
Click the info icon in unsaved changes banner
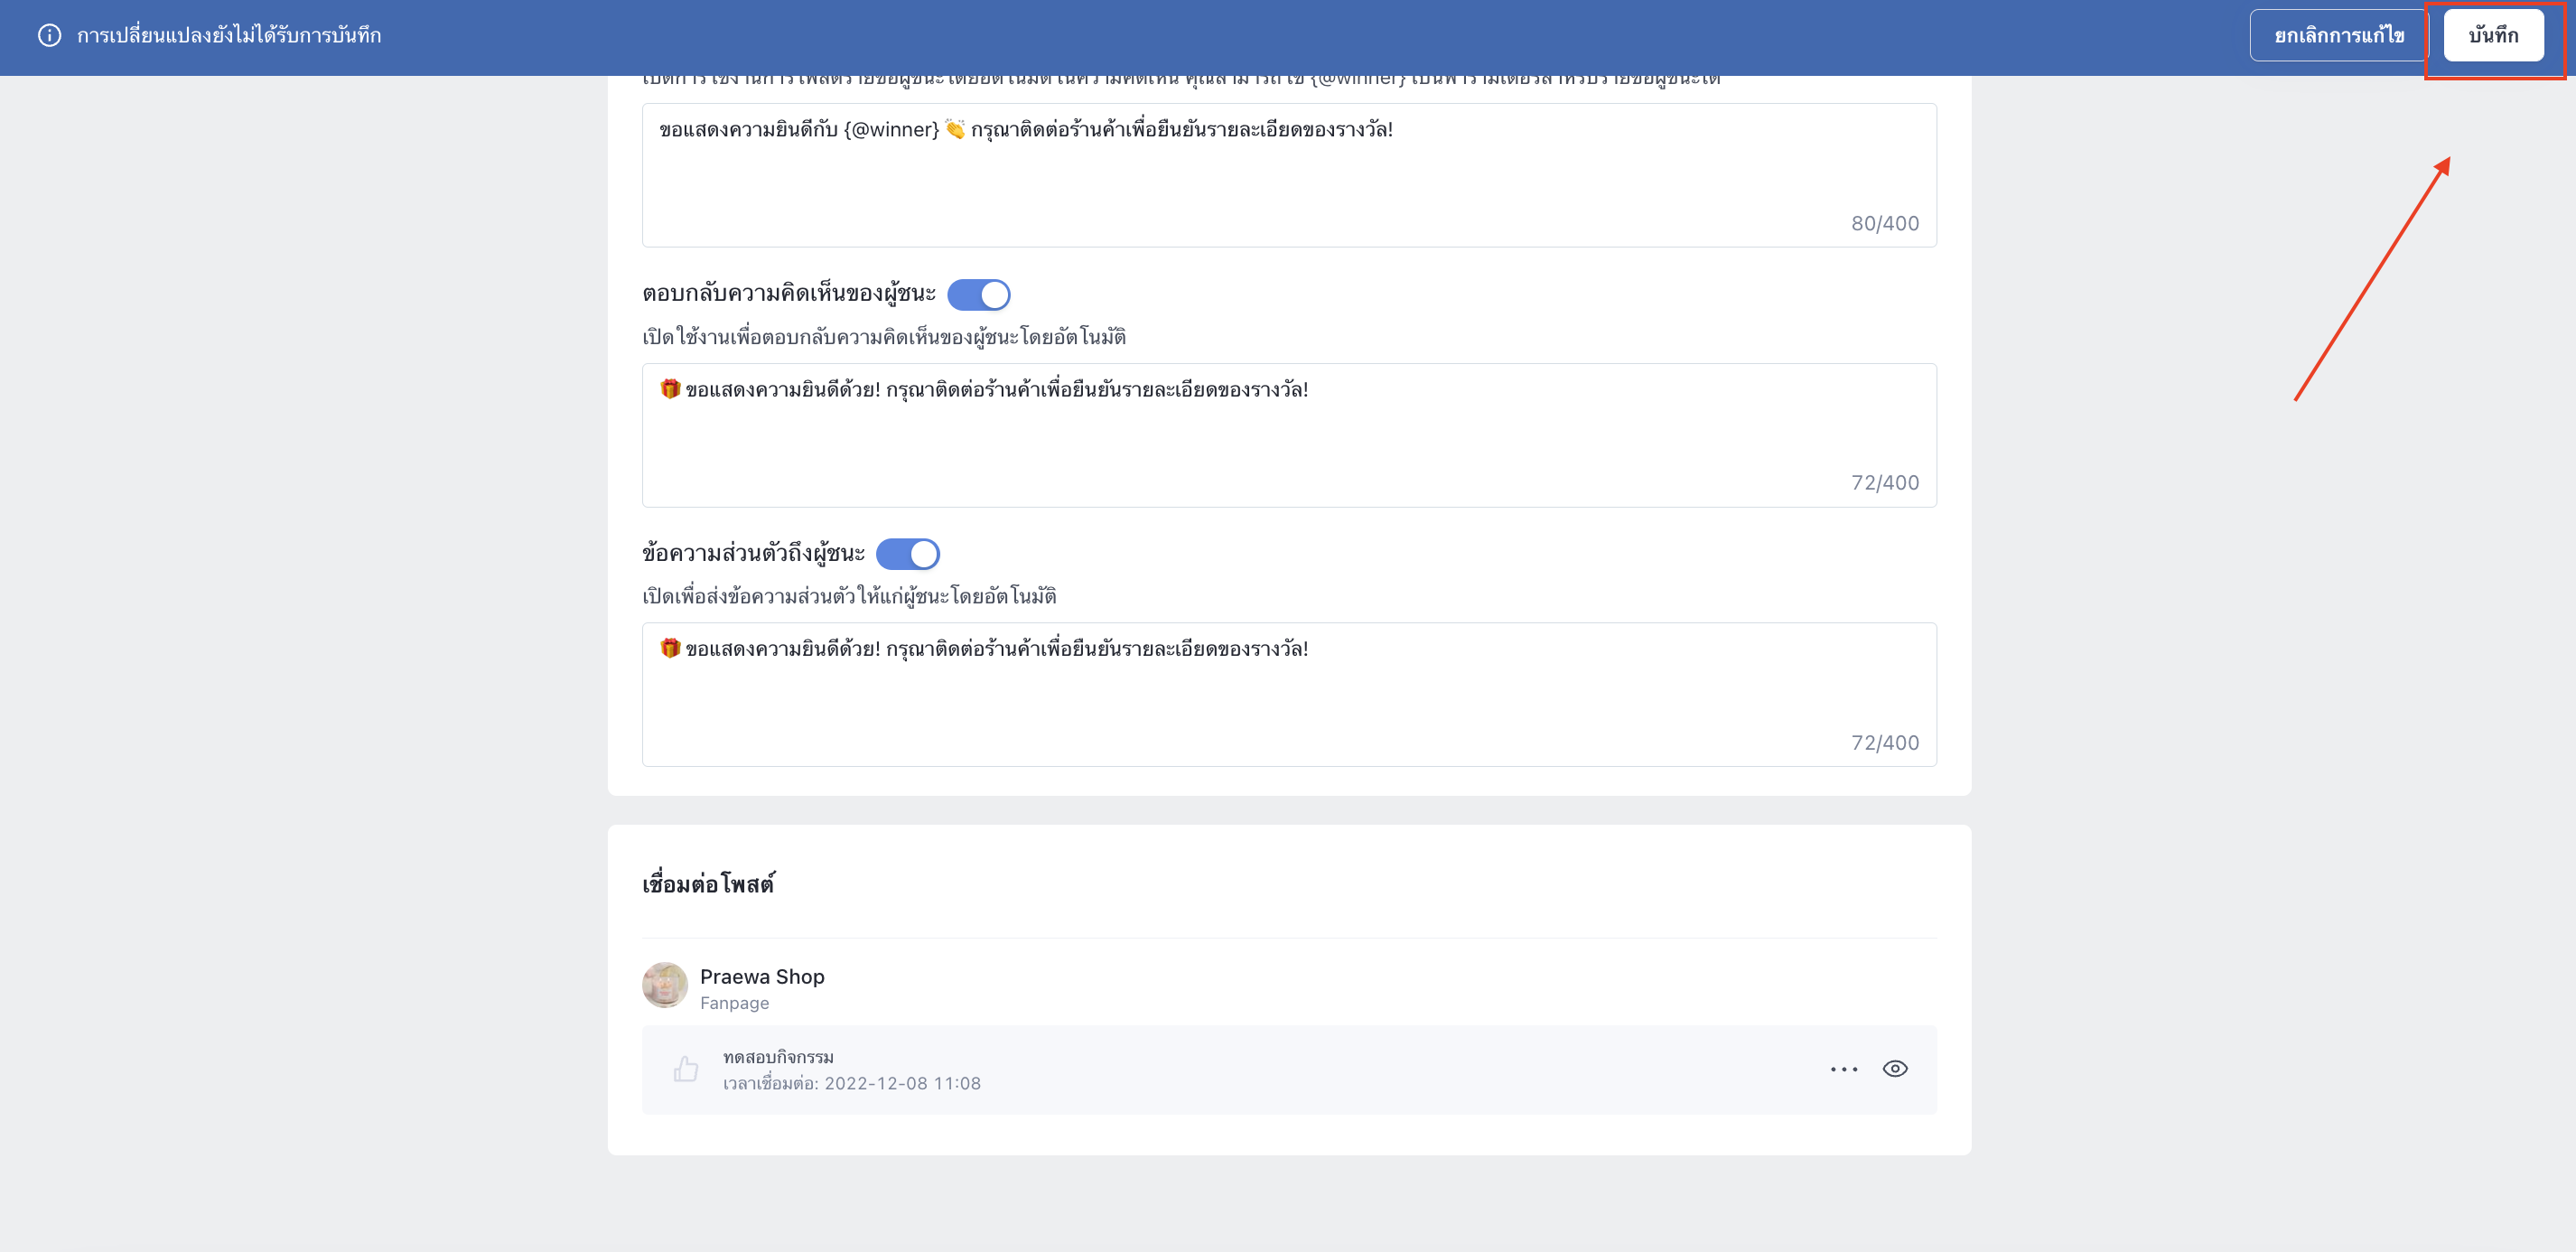coord(49,35)
